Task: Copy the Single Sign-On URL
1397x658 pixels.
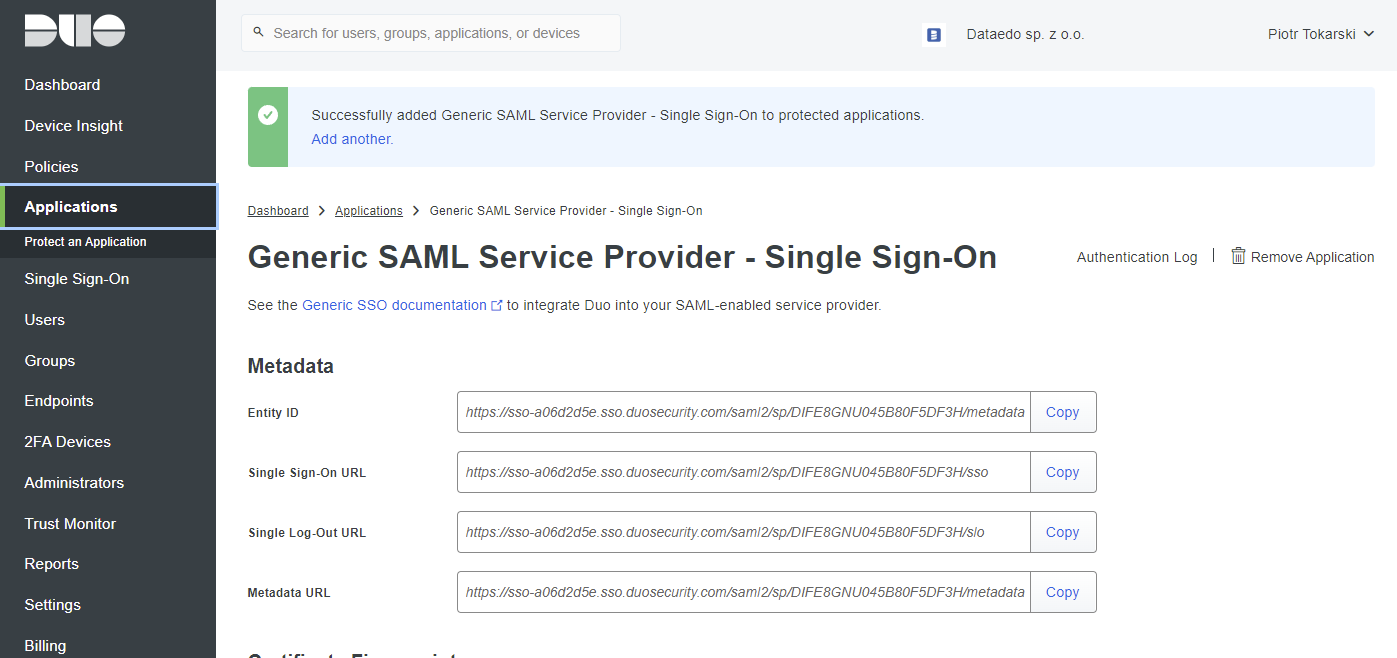Action: 1062,472
